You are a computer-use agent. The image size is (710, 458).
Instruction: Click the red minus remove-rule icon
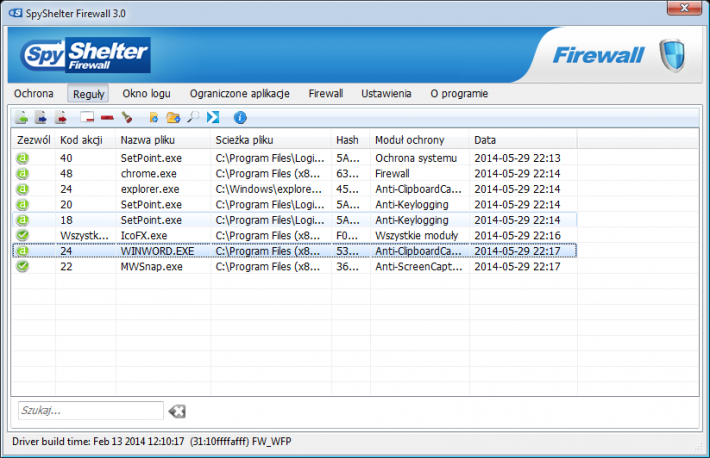tap(107, 118)
